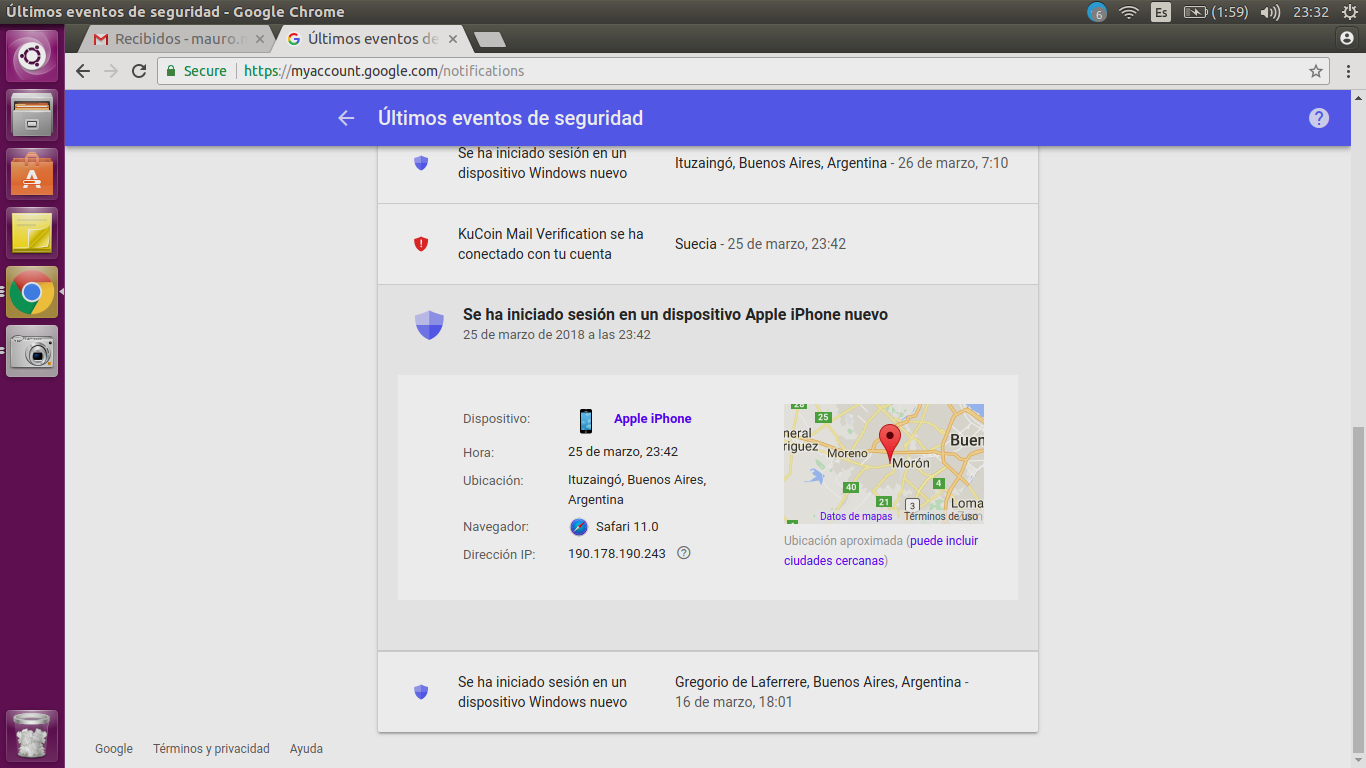
Task: Open Google footer link
Action: coord(114,748)
